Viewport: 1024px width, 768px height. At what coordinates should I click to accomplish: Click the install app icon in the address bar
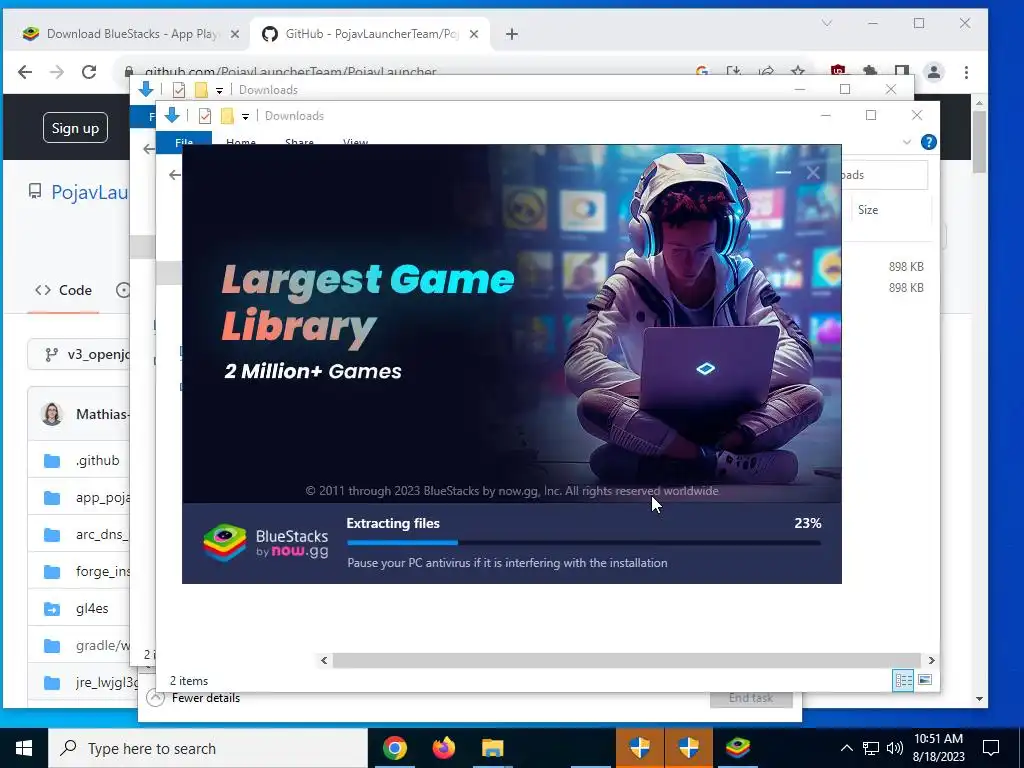(733, 71)
